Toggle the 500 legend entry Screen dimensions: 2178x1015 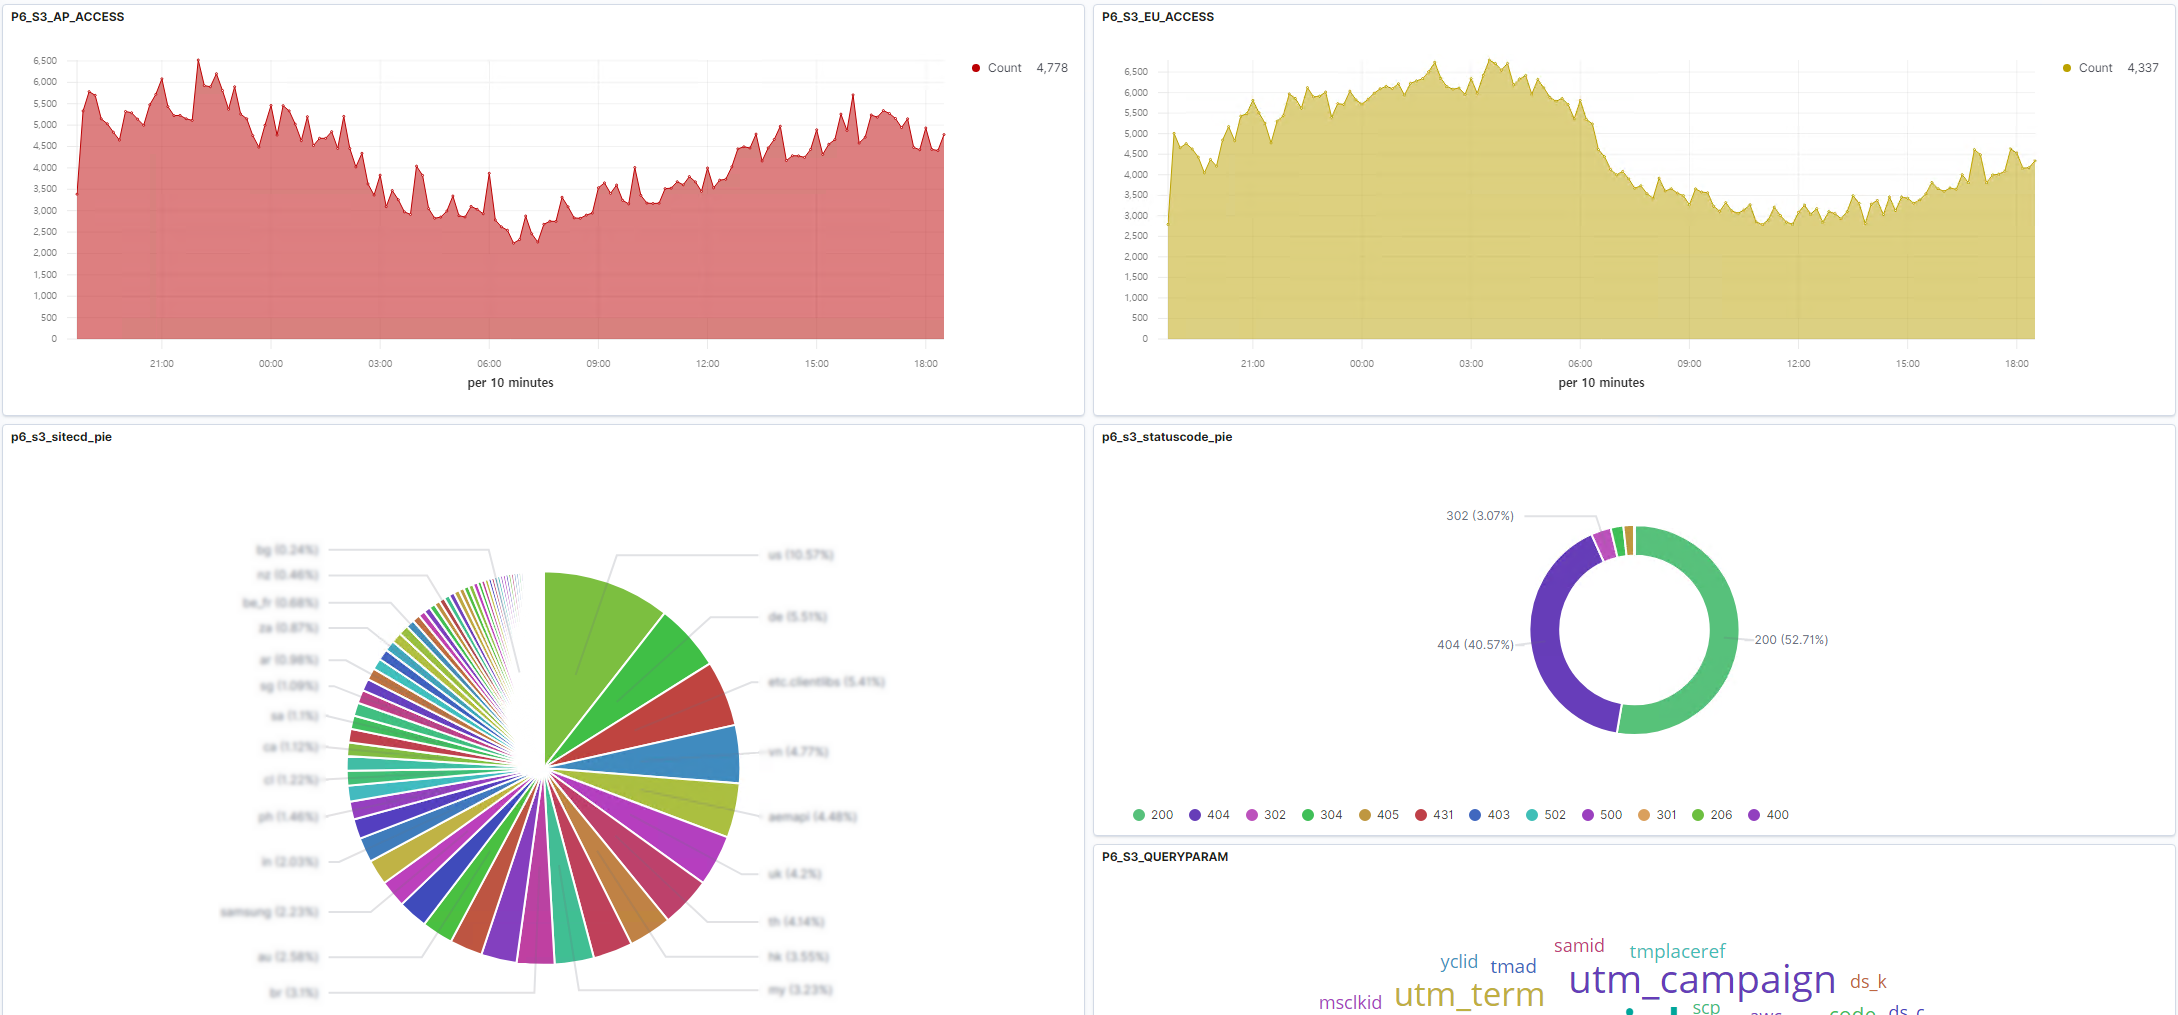1602,815
